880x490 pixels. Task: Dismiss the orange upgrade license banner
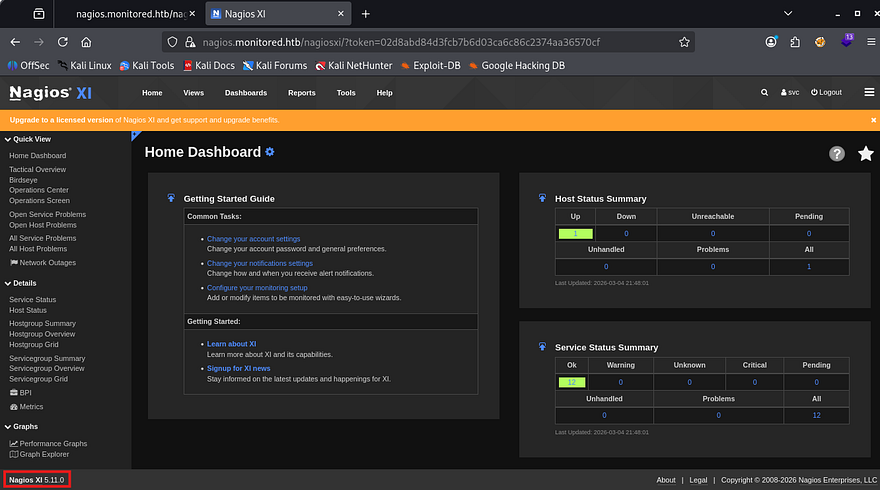(x=873, y=120)
